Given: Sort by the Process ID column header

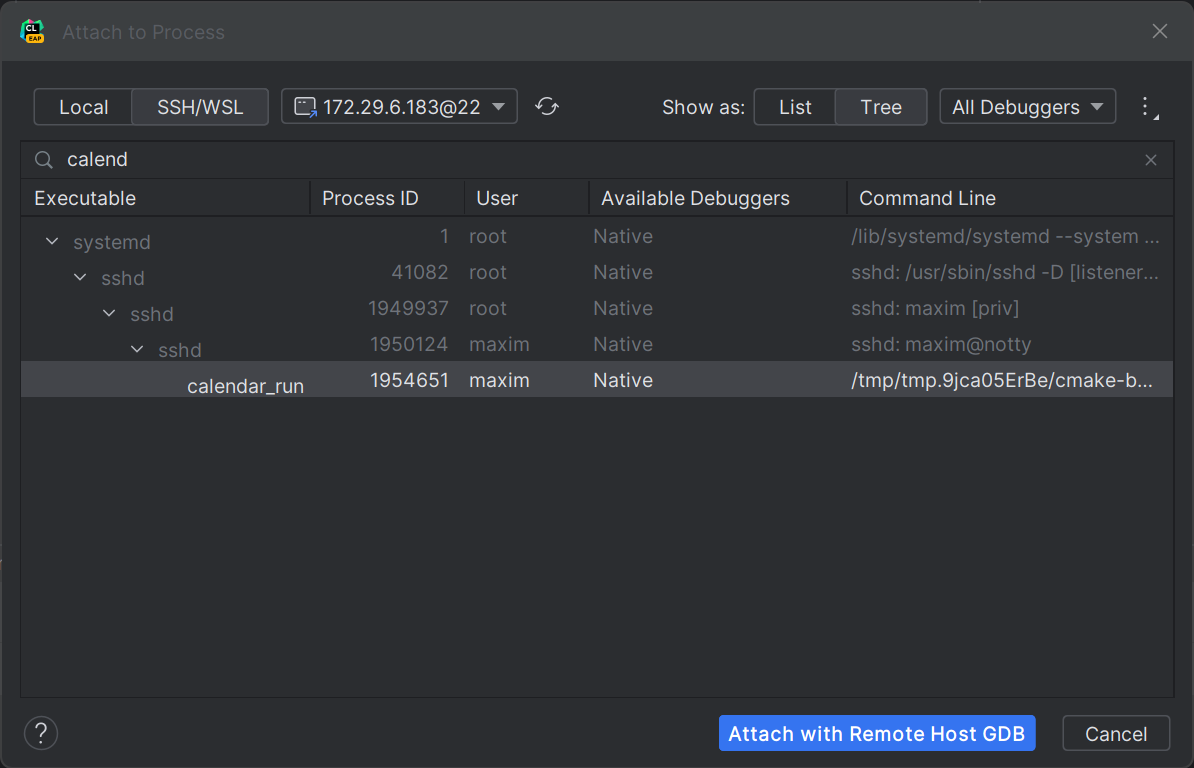Looking at the screenshot, I should [x=387, y=198].
